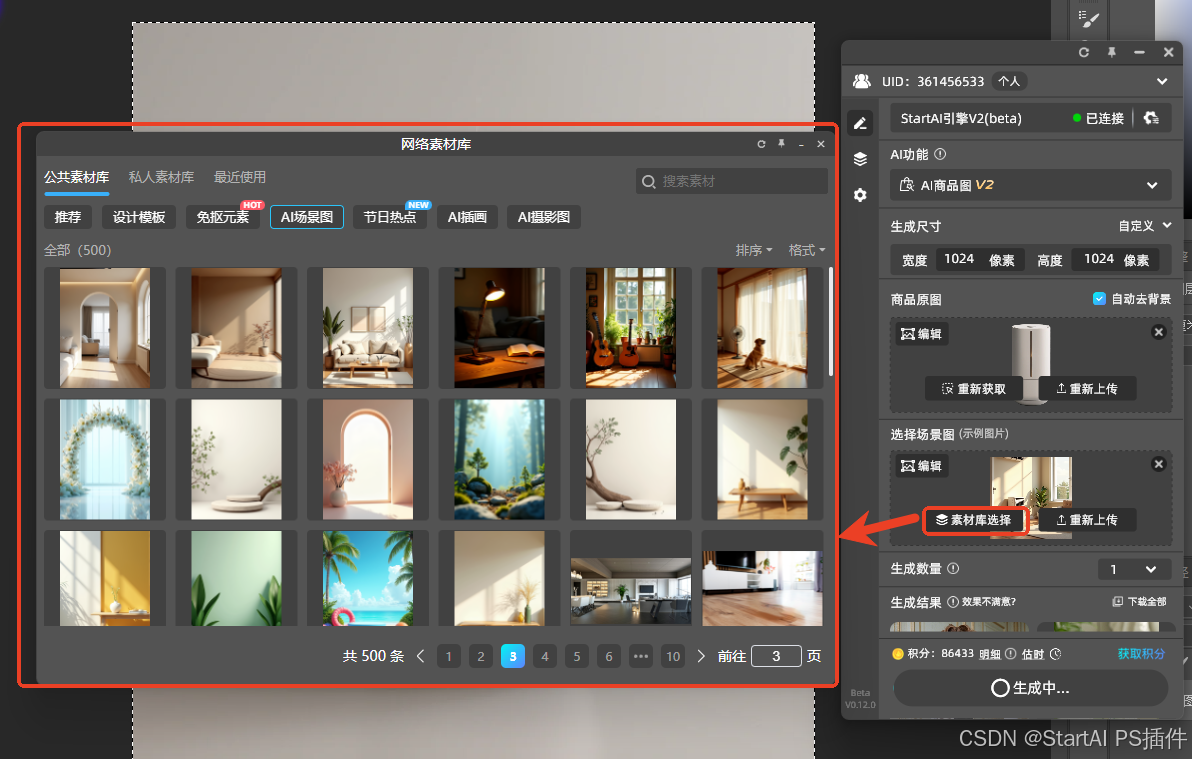Refresh the 网络素材库 window
Viewport: 1192px width, 759px height.
click(761, 144)
